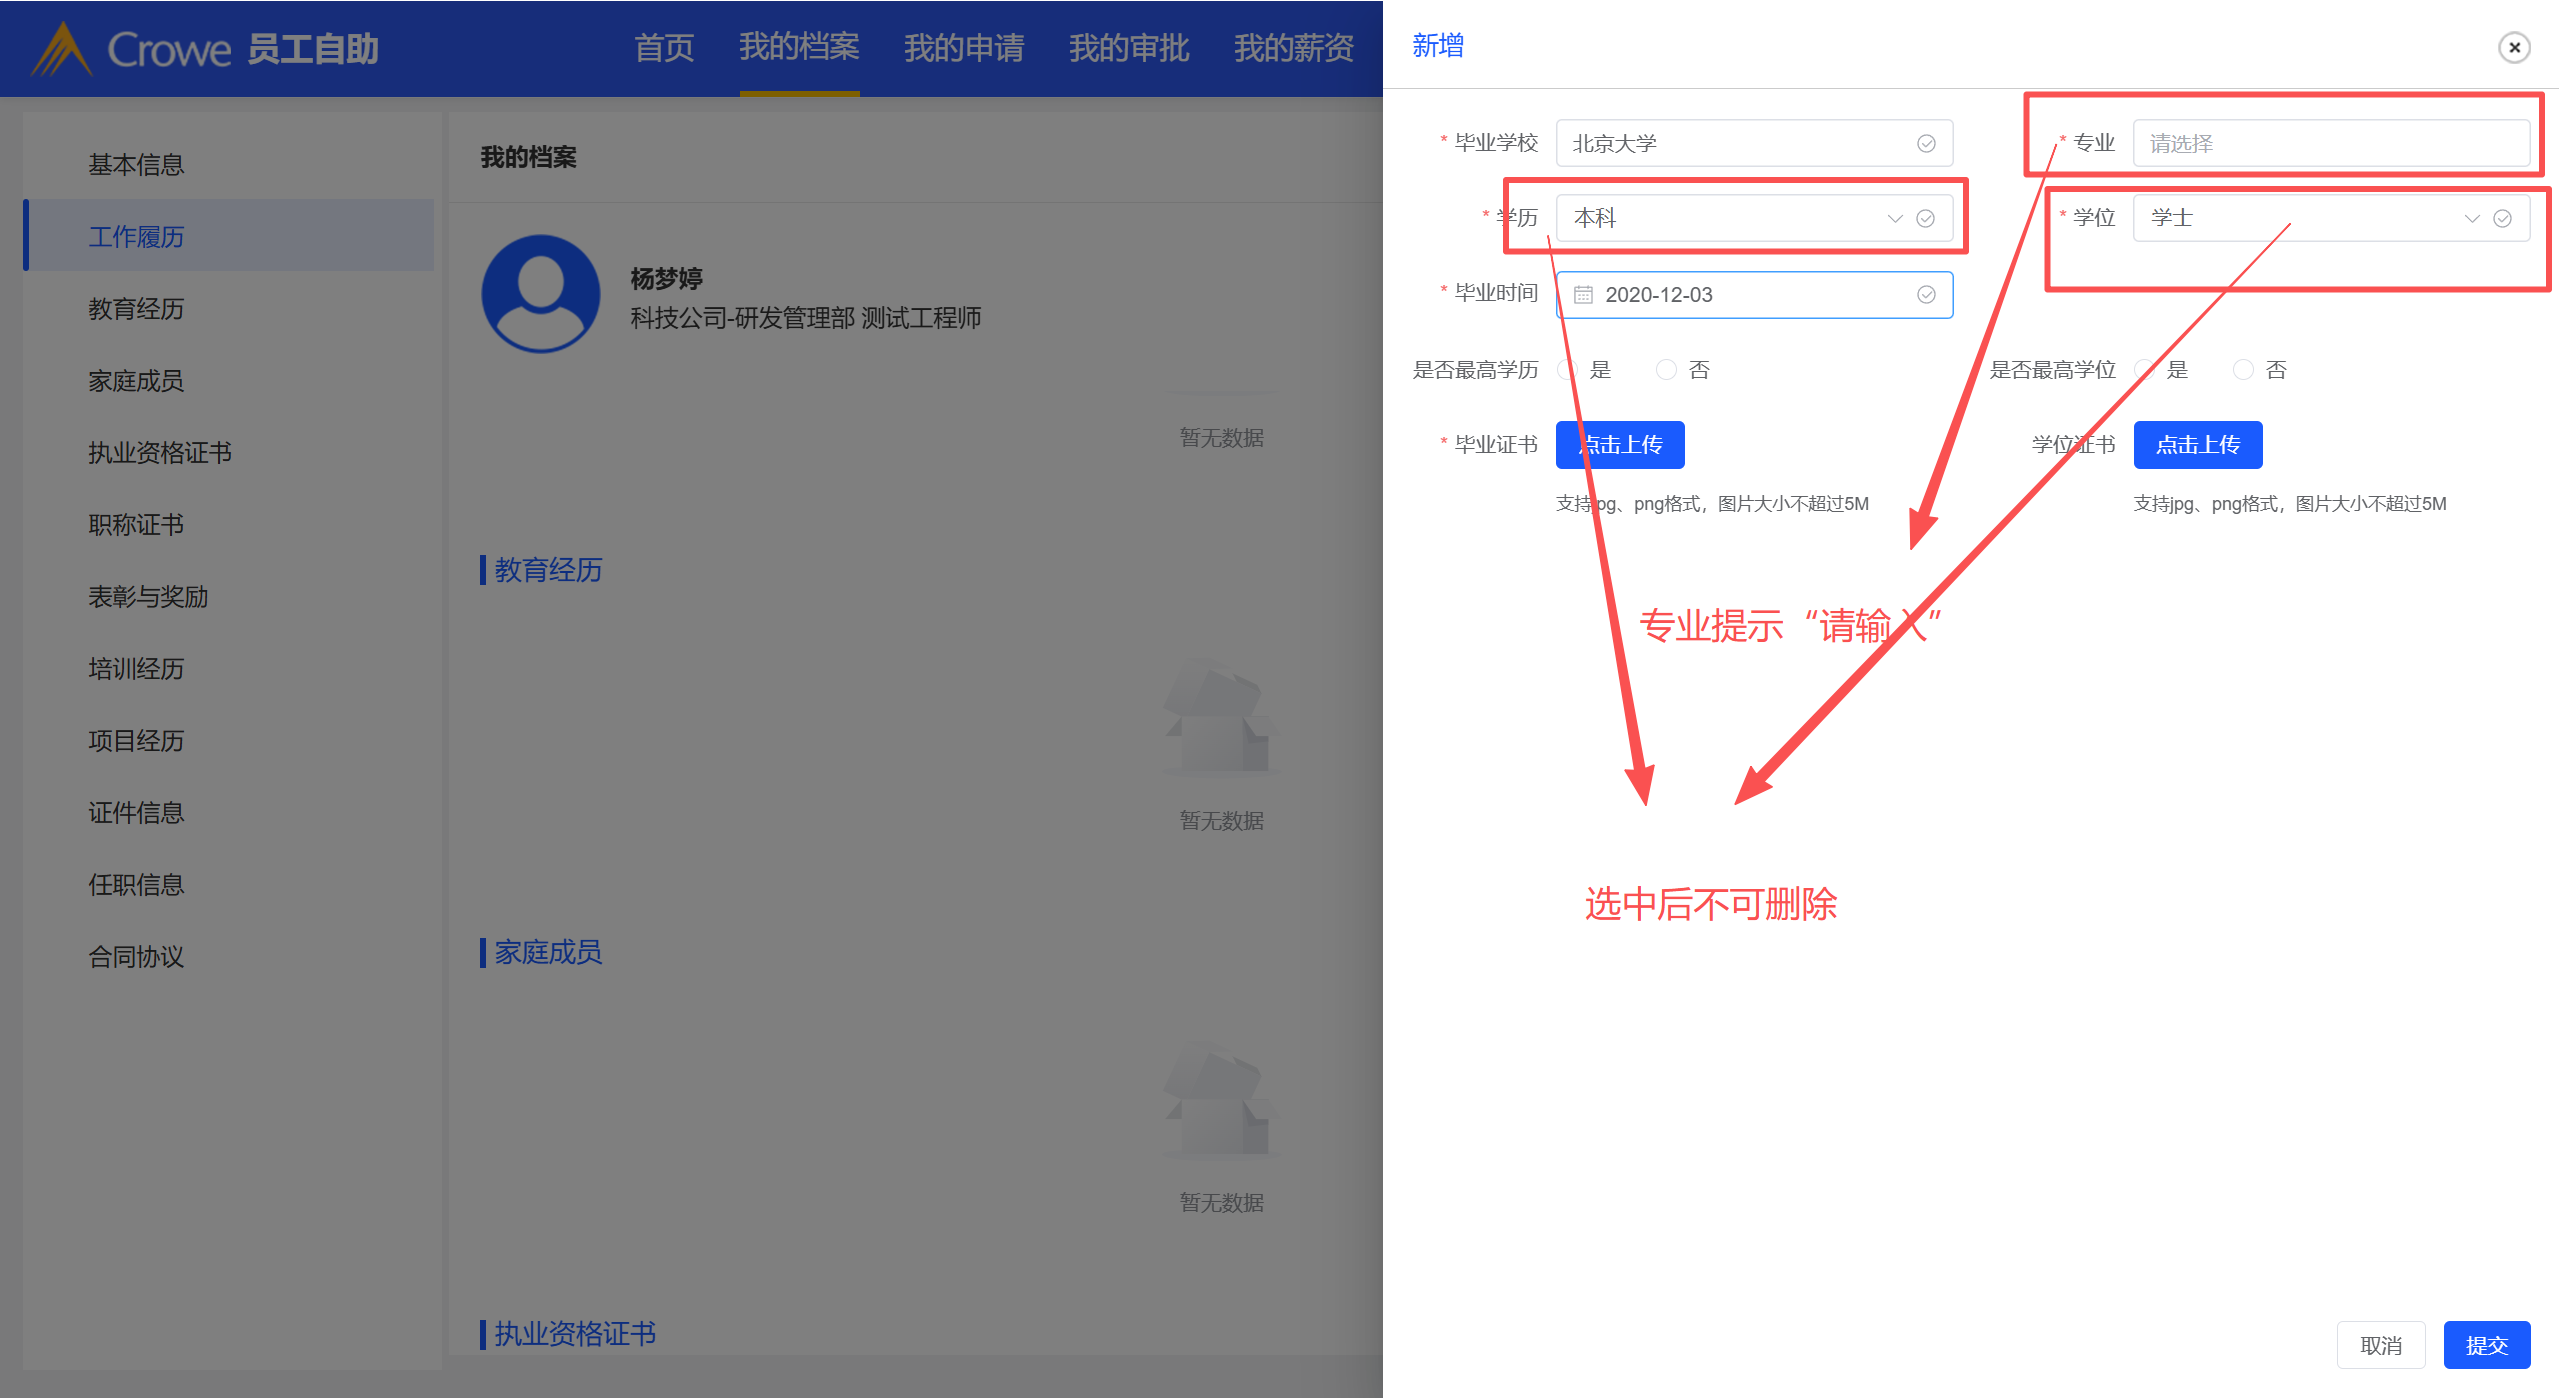Select 教育经历 in left sidebar
Image resolution: width=2559 pixels, height=1398 pixels.
[x=136, y=309]
